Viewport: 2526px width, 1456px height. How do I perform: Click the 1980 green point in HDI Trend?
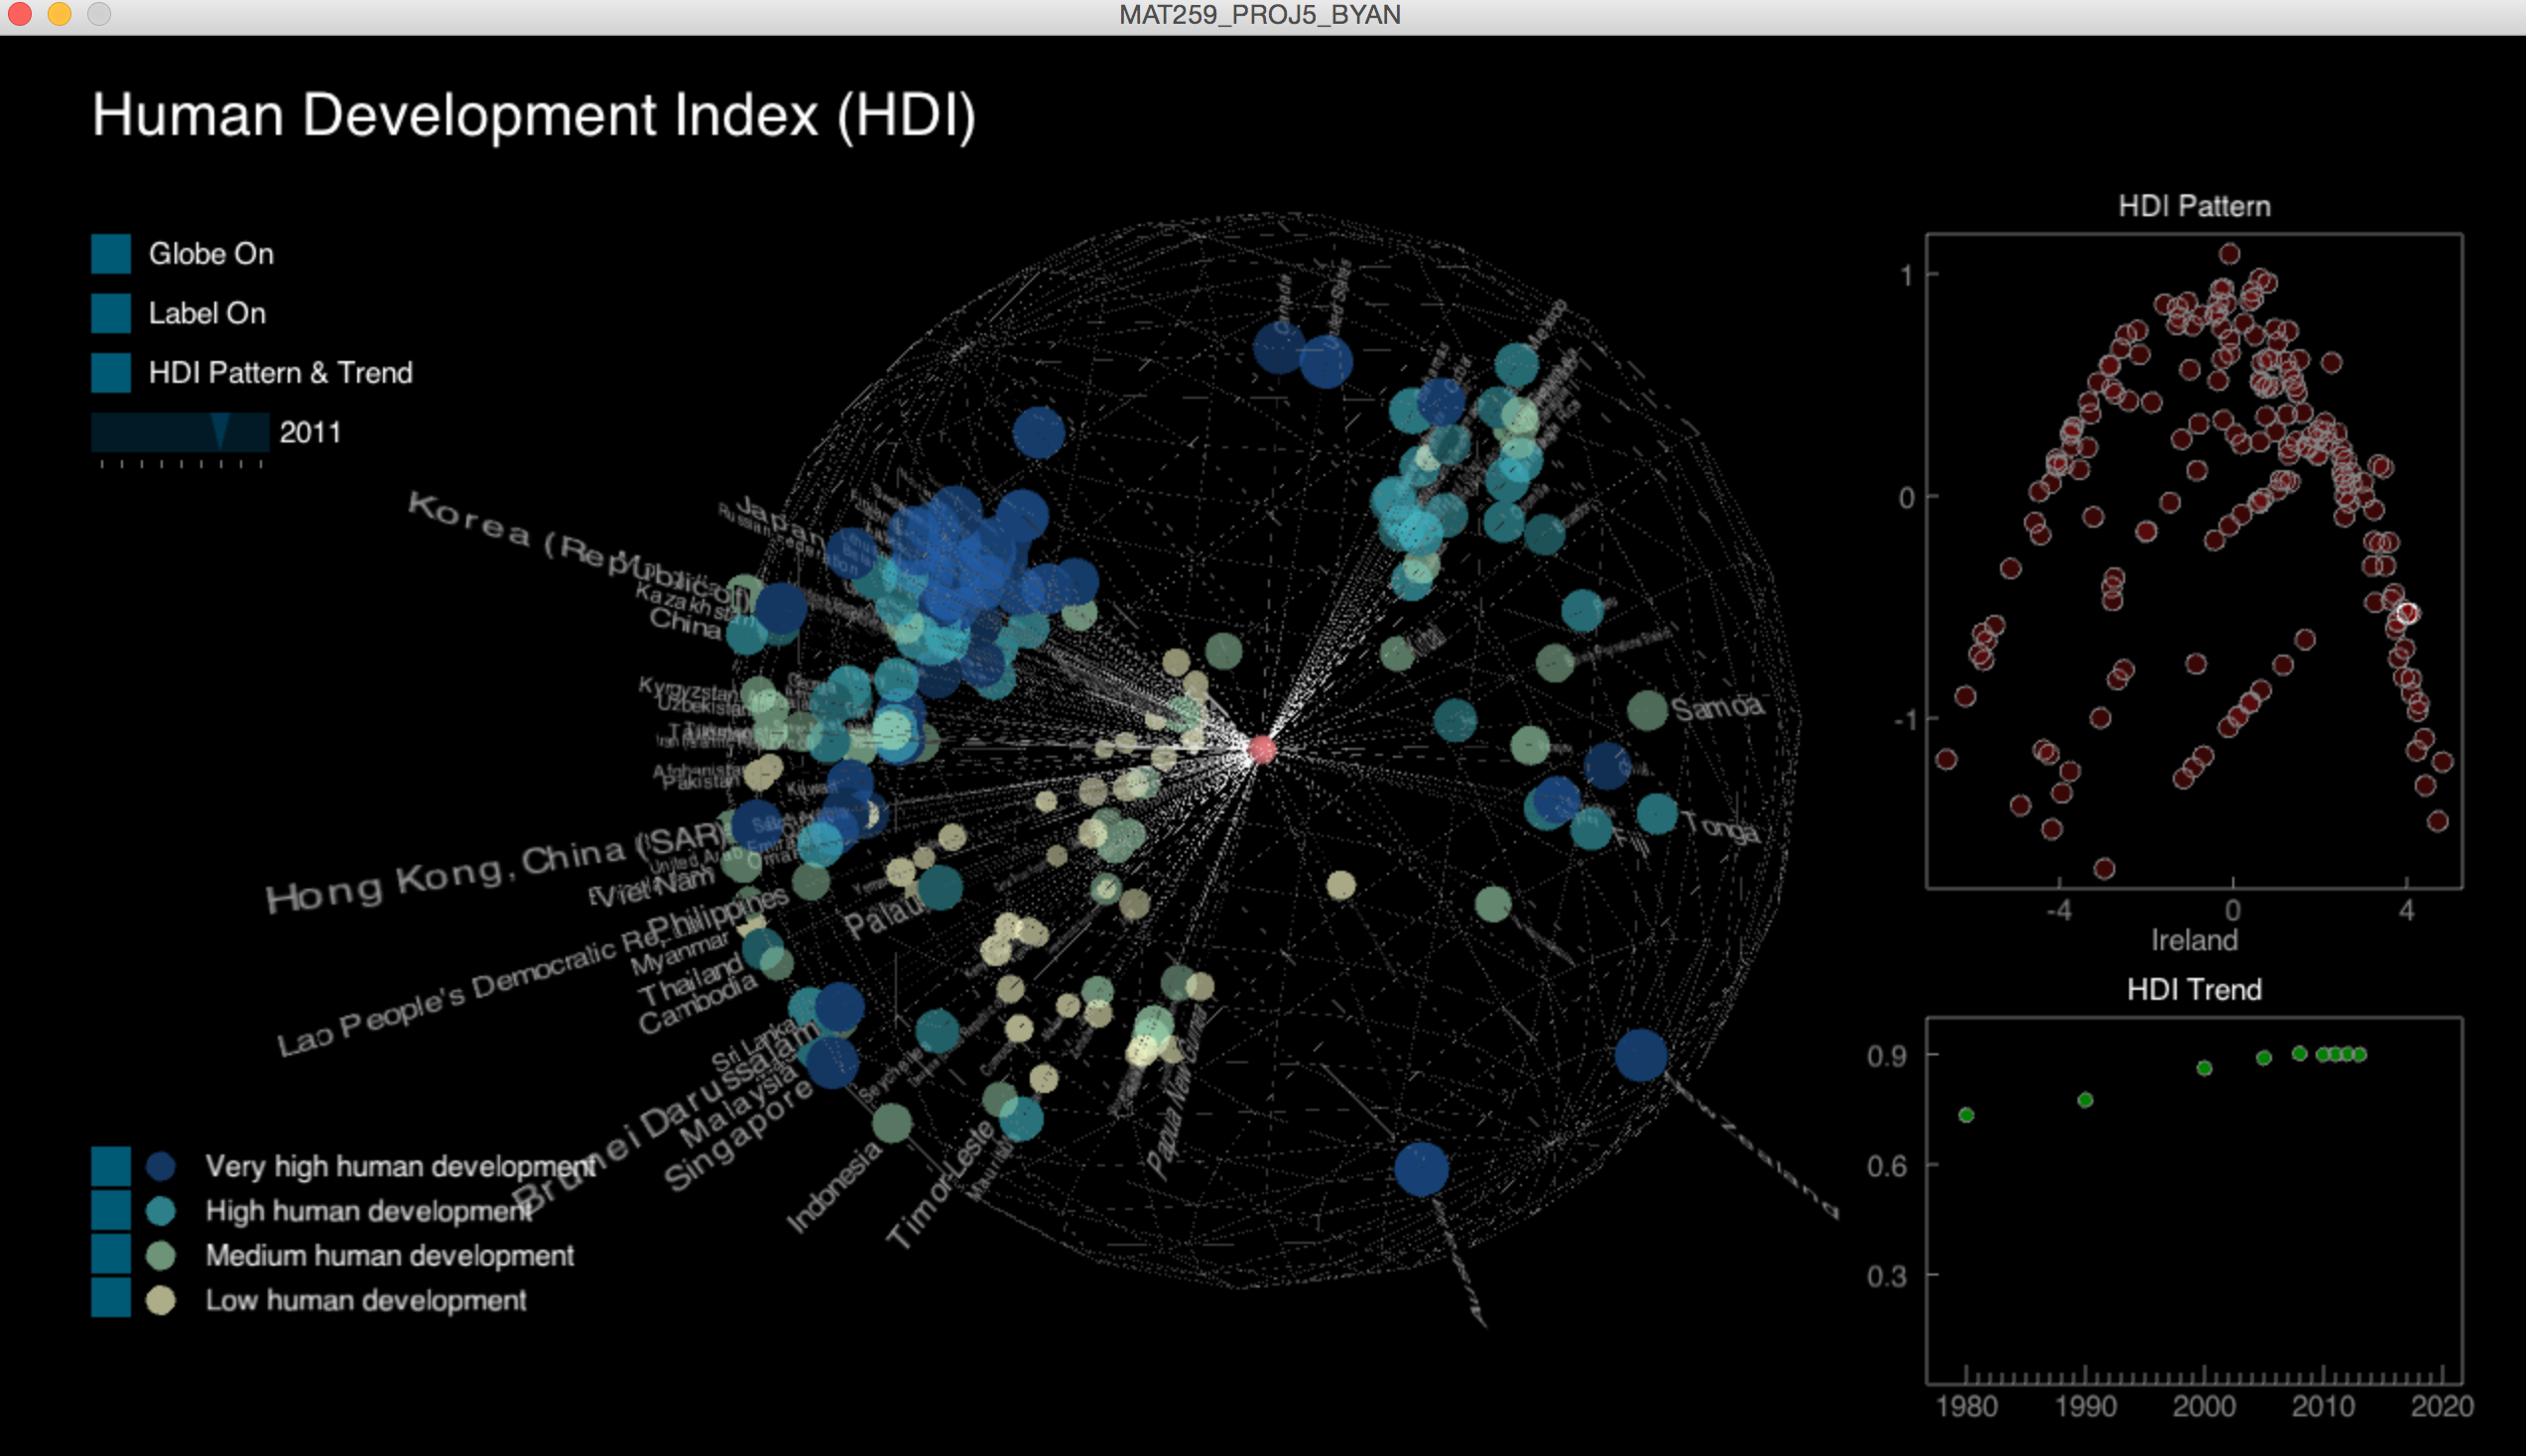(x=1966, y=1115)
